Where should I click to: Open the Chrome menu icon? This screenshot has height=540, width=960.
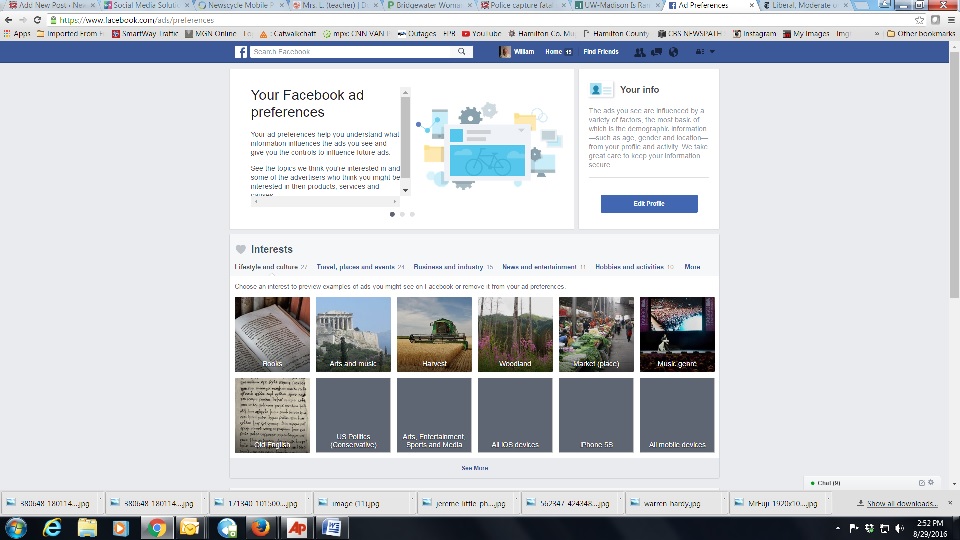tap(951, 20)
